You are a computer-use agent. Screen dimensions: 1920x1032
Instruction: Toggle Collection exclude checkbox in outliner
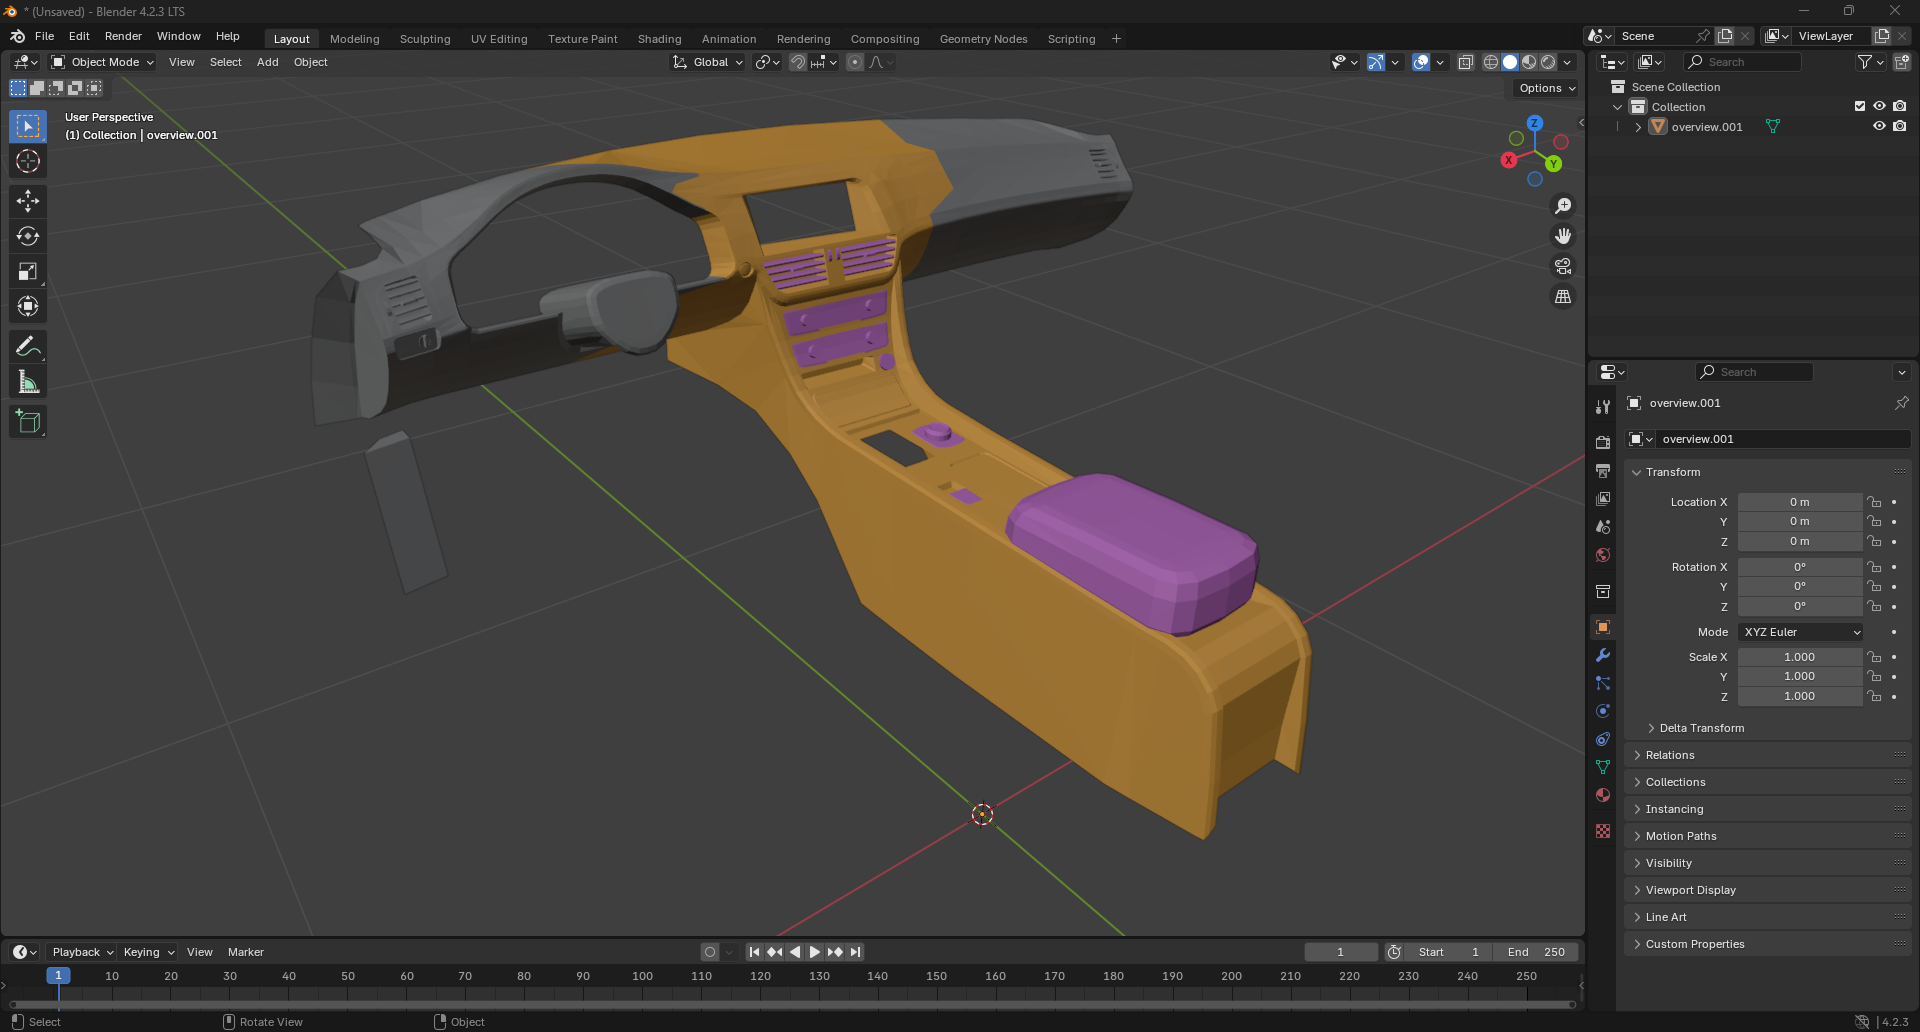1860,106
